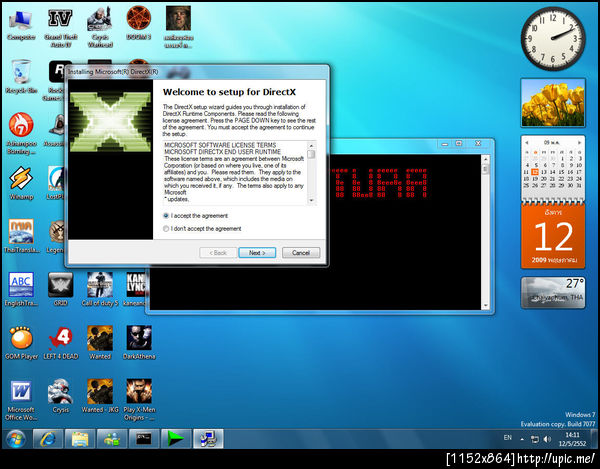
Task: Open Windows Live Messenger taskbar icon
Action: point(112,439)
